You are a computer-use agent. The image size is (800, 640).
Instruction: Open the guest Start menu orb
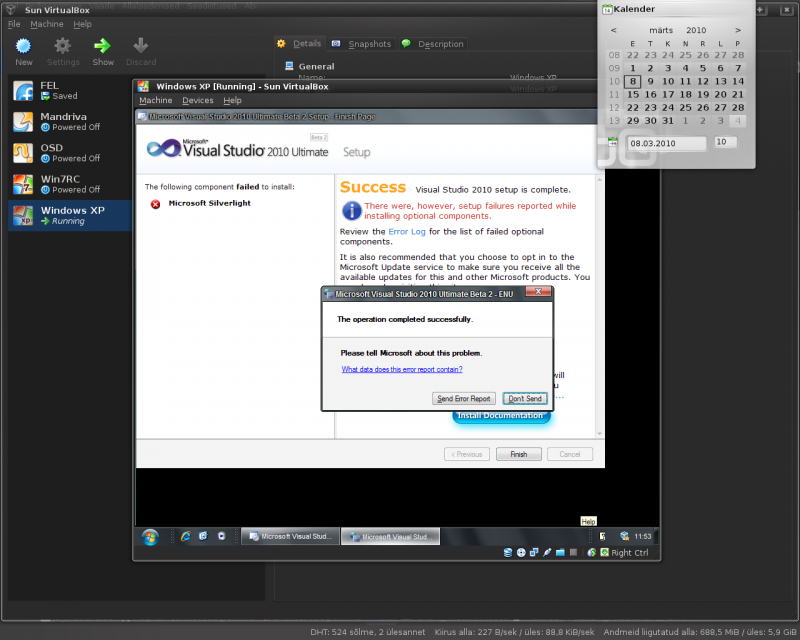(150, 537)
